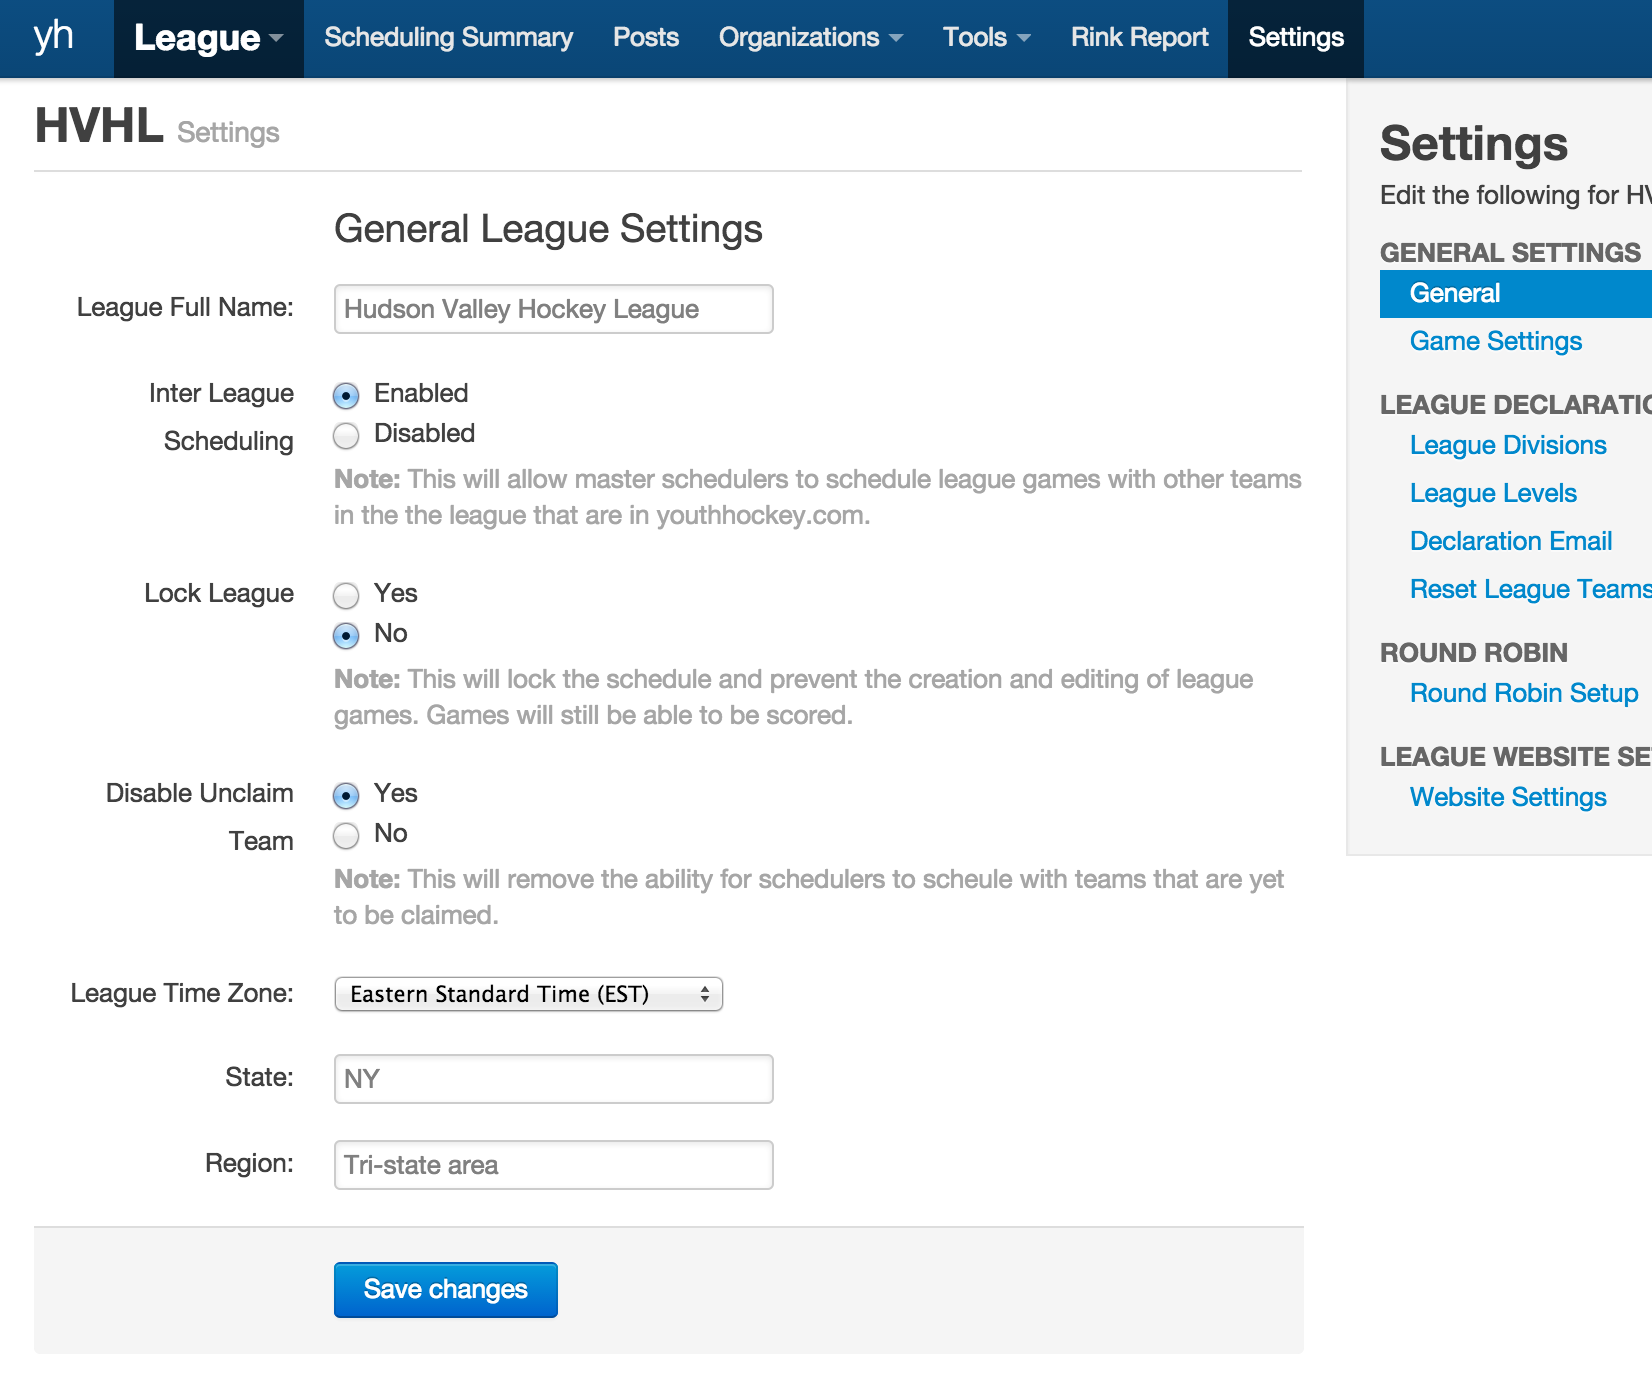Image resolution: width=1652 pixels, height=1384 pixels.
Task: Navigate to League Divisions
Action: (x=1507, y=446)
